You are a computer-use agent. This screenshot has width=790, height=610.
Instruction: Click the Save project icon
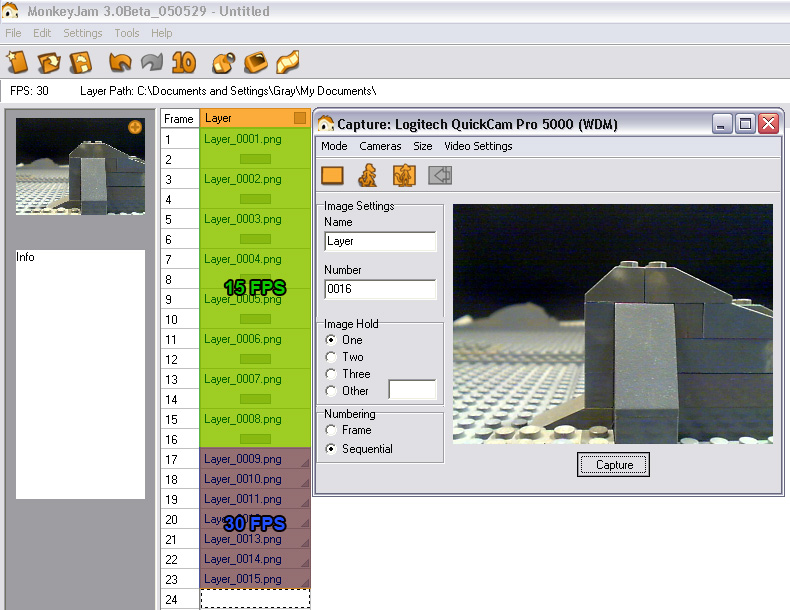point(80,62)
